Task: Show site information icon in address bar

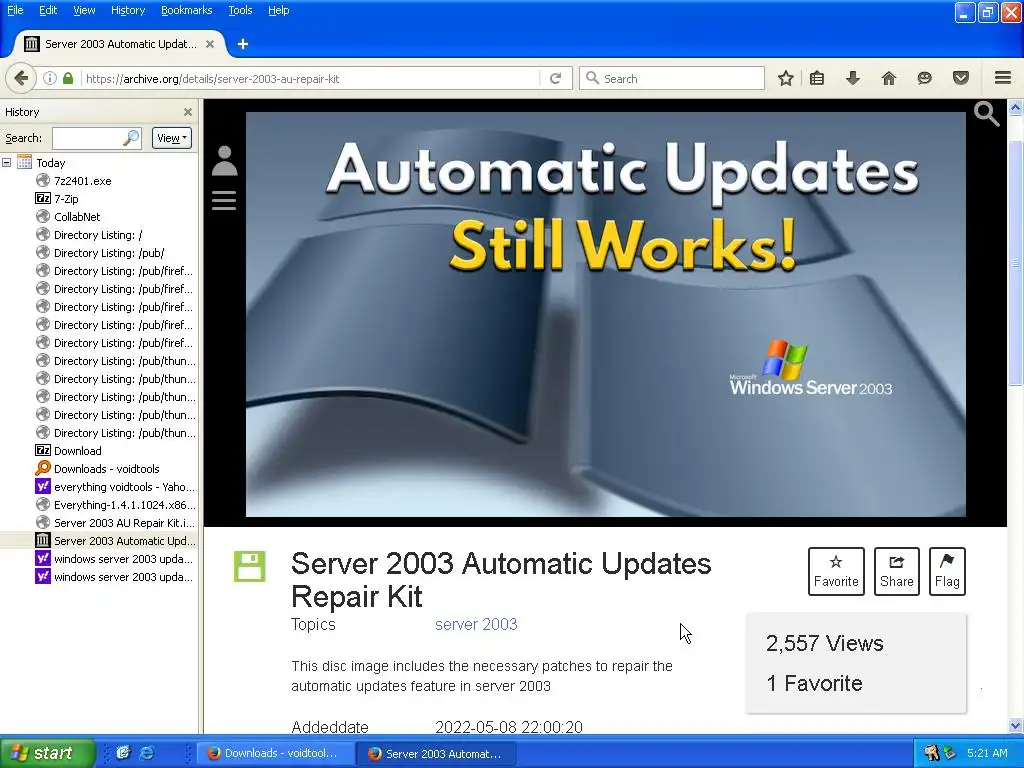Action: (x=50, y=78)
